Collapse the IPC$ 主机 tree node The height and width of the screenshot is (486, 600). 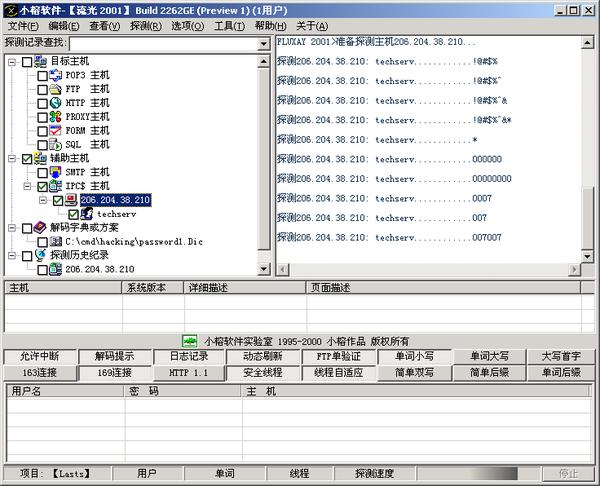coord(28,186)
